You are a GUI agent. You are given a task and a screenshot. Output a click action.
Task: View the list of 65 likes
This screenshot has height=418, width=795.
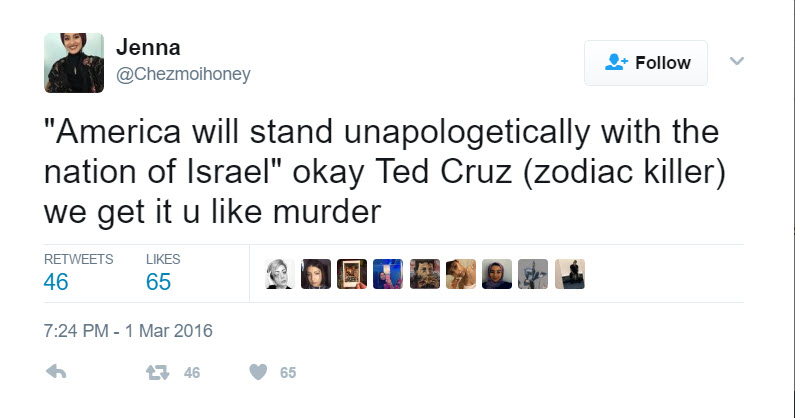[162, 272]
